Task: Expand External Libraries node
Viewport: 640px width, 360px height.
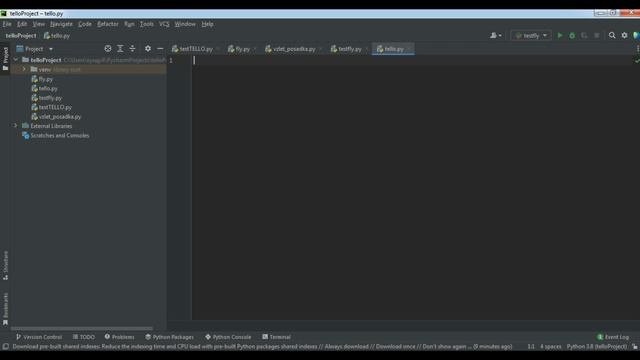Action: [x=16, y=126]
